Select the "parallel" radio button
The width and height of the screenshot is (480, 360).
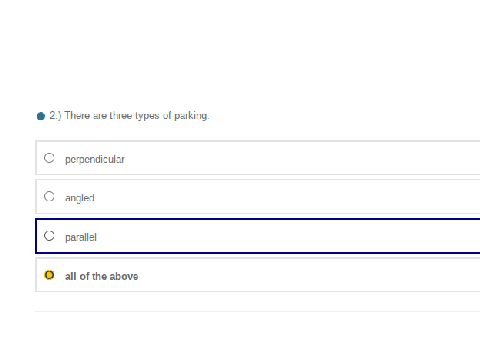pyautogui.click(x=49, y=236)
